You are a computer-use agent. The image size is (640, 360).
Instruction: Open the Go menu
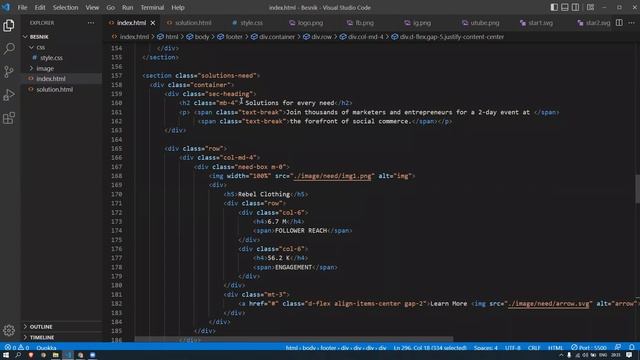click(110, 7)
